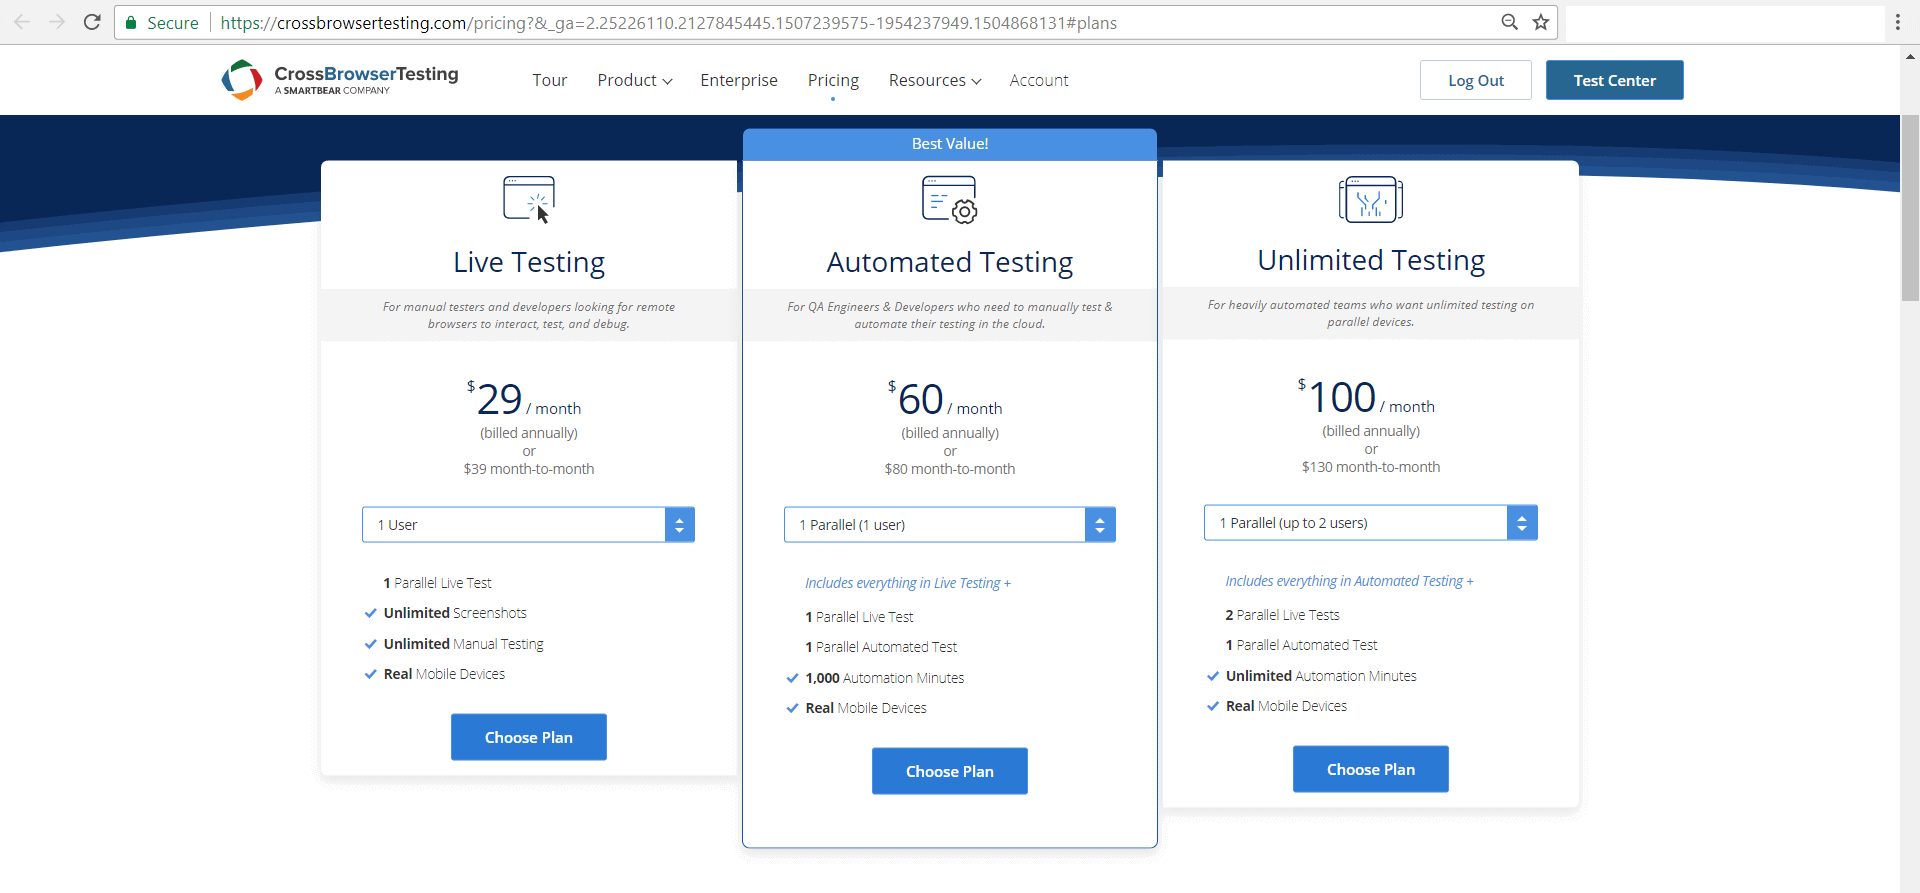Reload the page with the refresh icon
This screenshot has width=1920, height=893.
92,22
